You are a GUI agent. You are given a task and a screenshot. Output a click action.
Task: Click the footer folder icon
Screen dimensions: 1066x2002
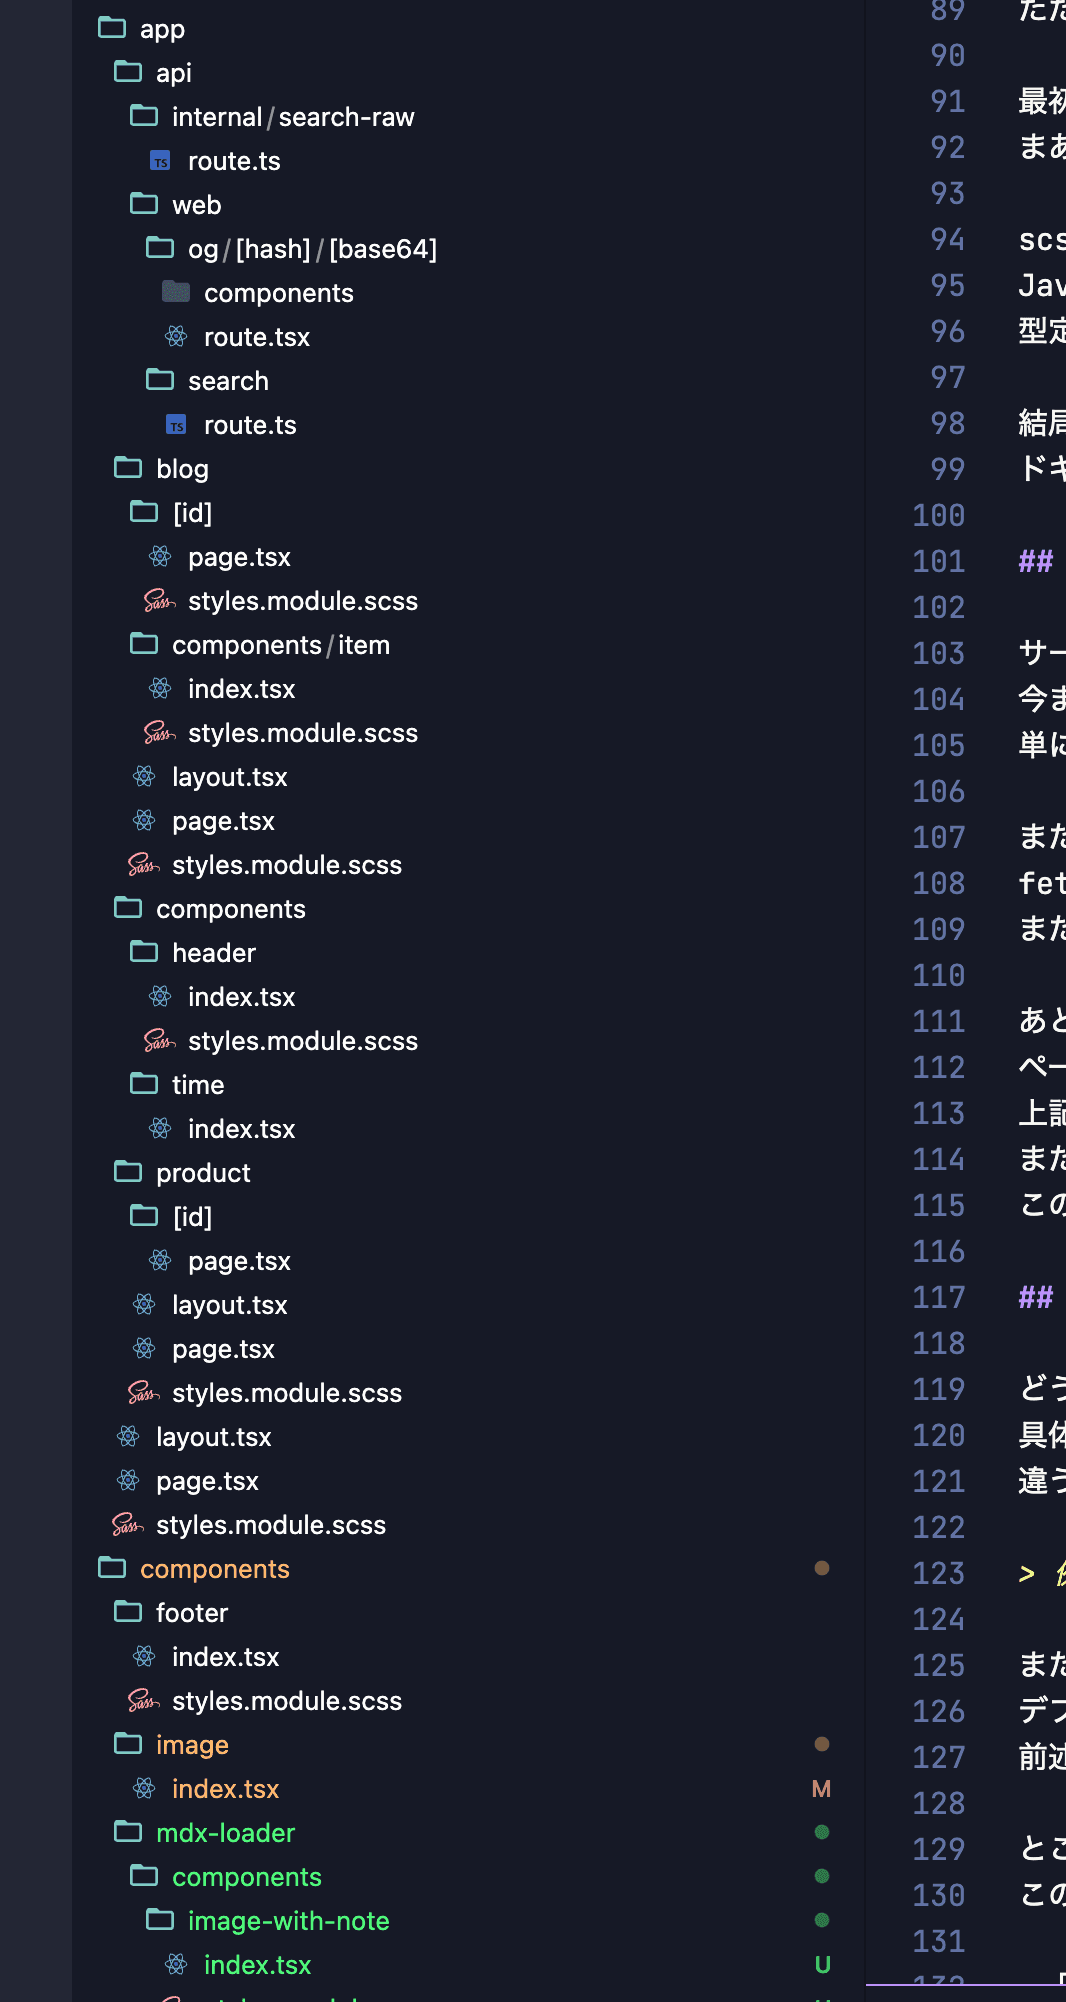(x=128, y=1612)
